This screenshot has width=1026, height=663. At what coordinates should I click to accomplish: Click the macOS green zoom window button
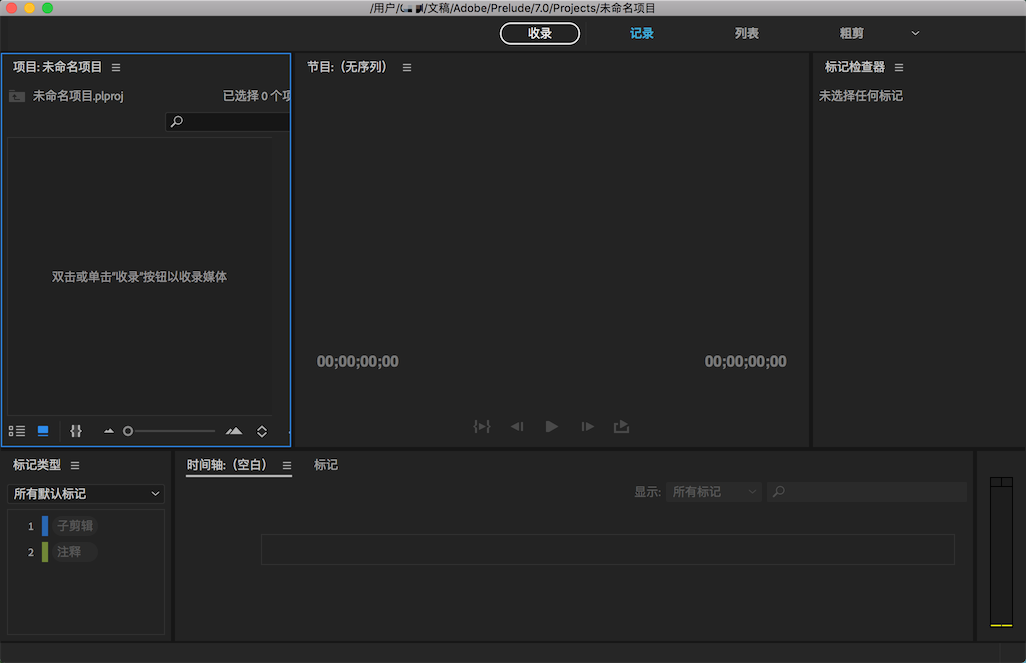[x=47, y=8]
